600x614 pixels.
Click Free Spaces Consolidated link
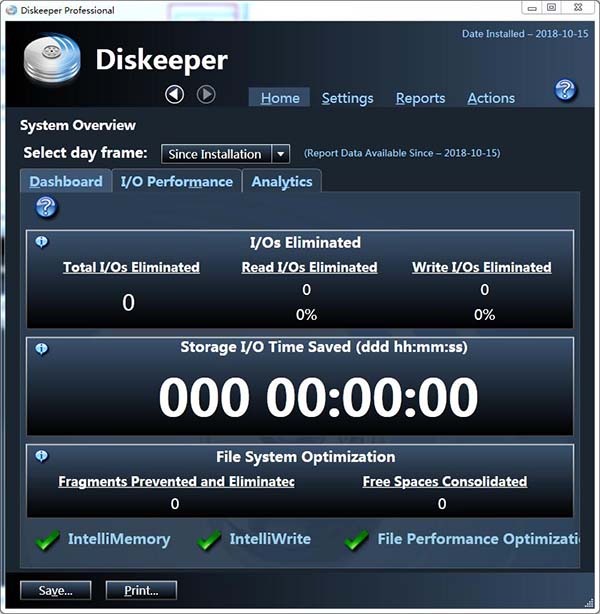point(445,481)
